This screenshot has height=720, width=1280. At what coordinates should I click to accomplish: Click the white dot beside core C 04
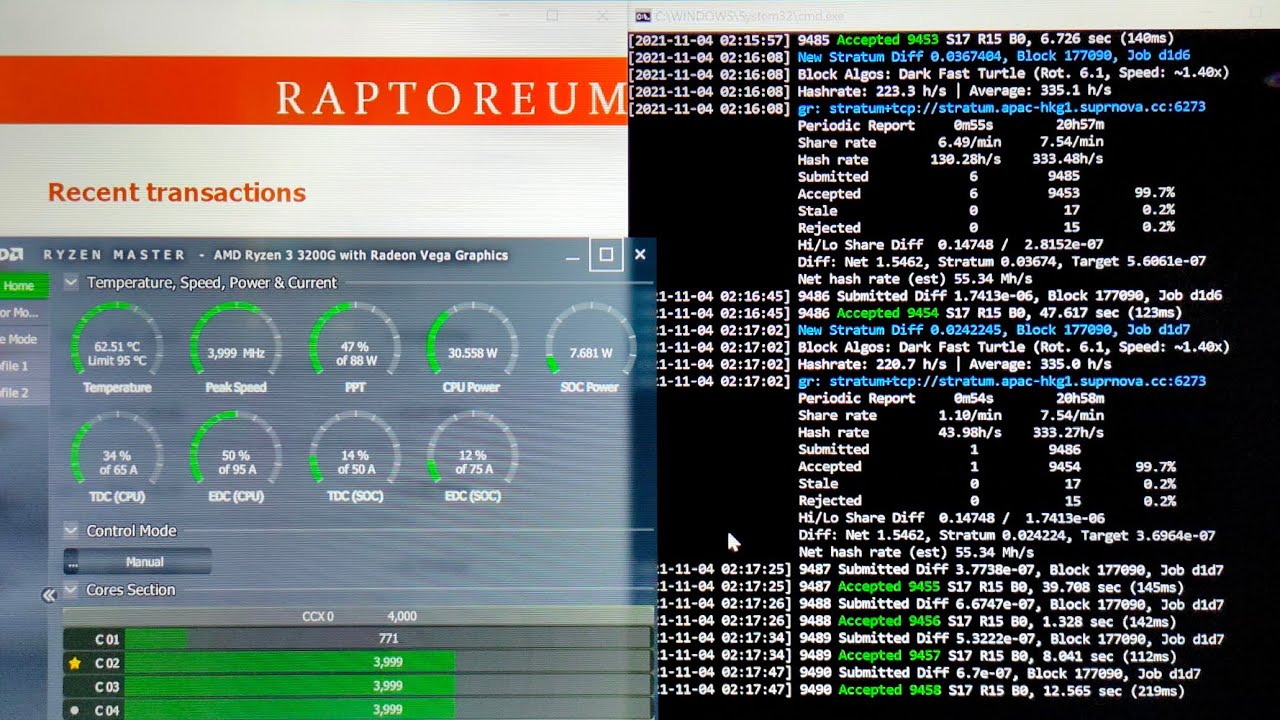coord(74,710)
